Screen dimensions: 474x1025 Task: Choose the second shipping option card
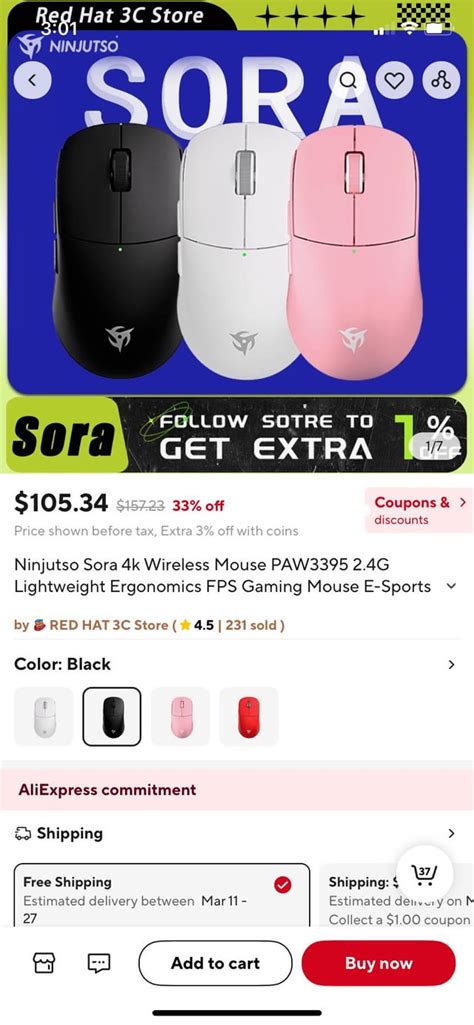pos(396,895)
